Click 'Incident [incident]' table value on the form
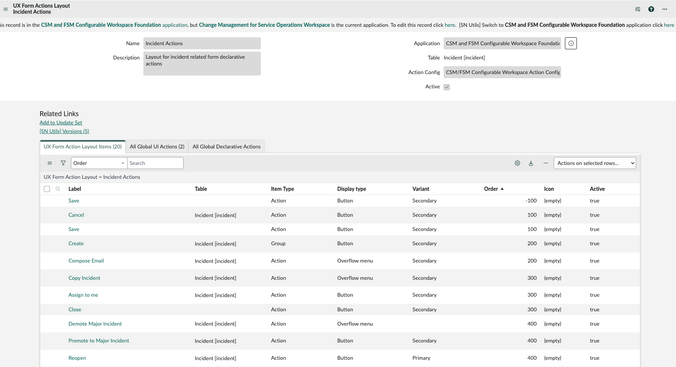The width and height of the screenshot is (676, 367). (x=464, y=58)
